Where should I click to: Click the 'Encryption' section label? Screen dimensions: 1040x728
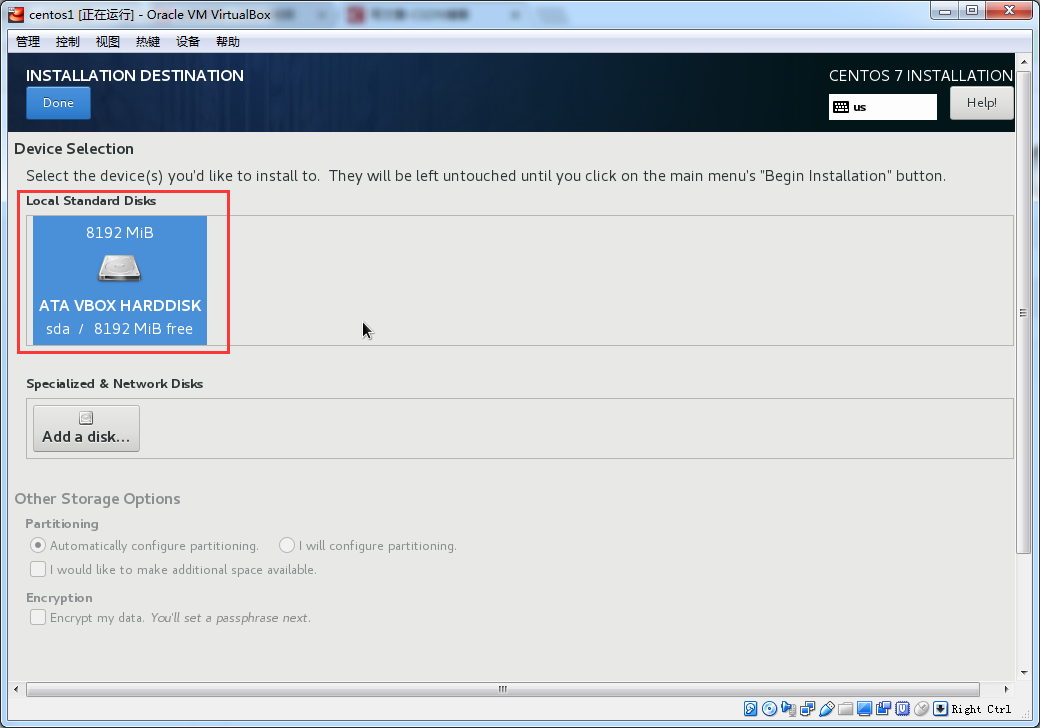pos(59,597)
